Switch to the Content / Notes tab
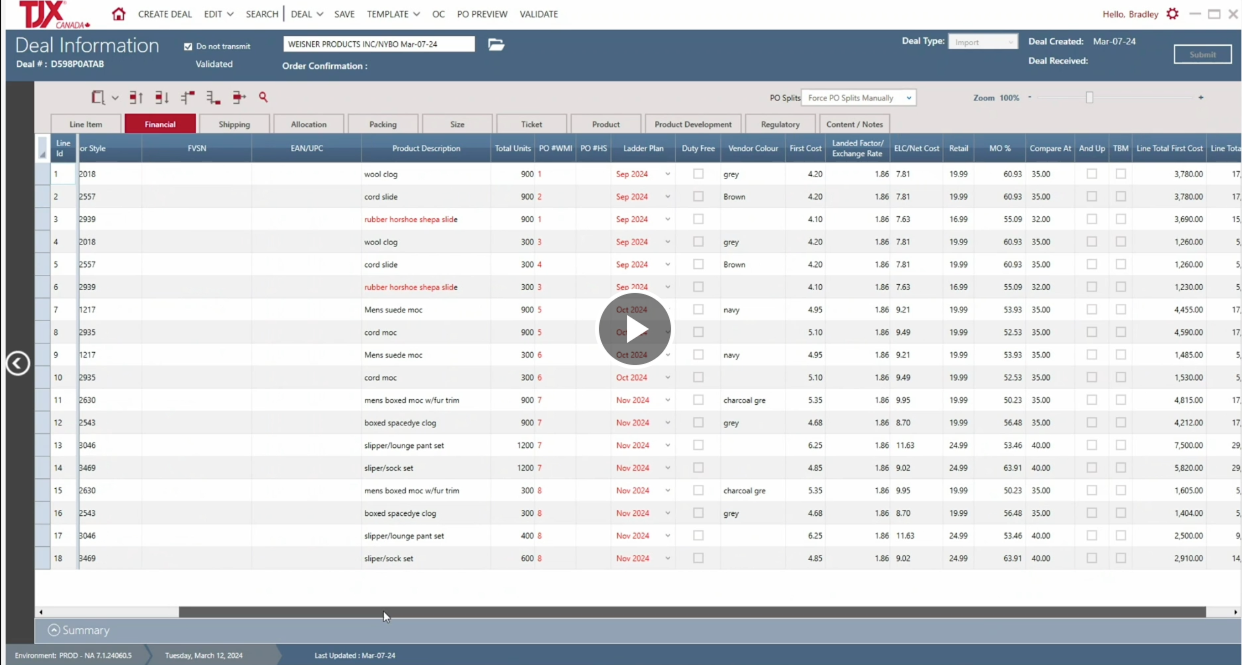The height and width of the screenshot is (665, 1242). click(855, 124)
